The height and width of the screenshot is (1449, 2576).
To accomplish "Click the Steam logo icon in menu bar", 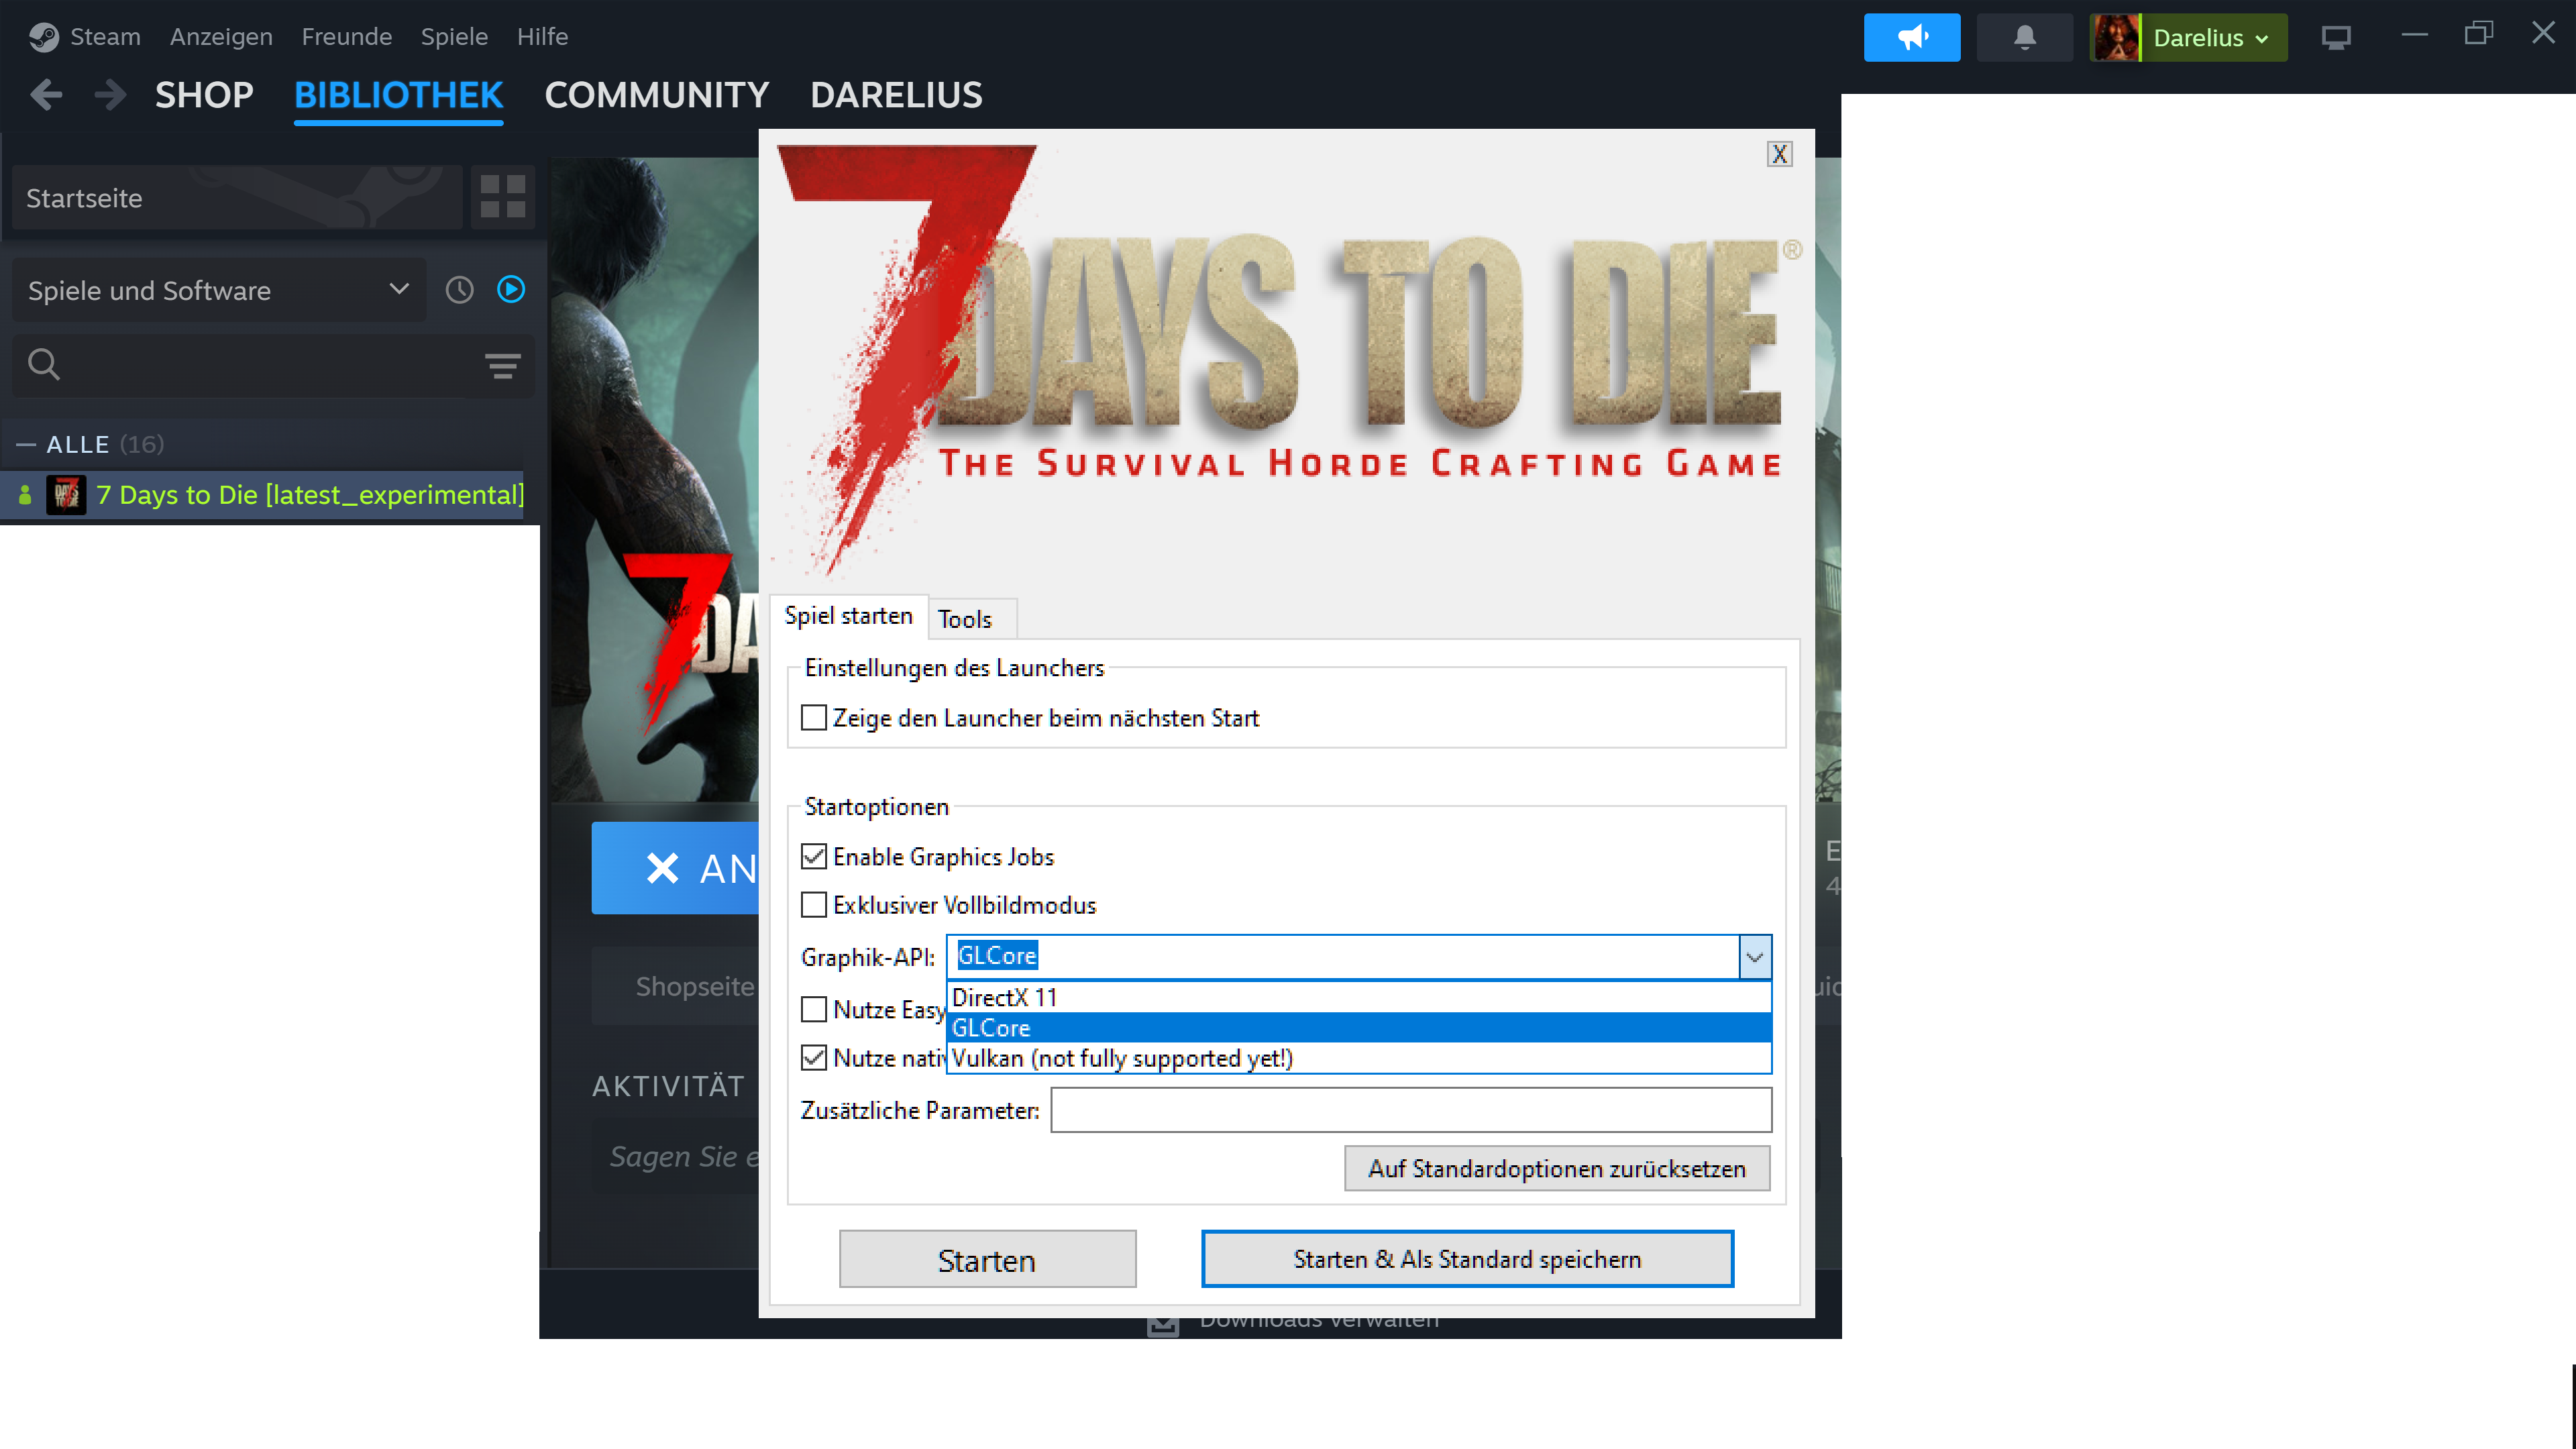I will (43, 37).
